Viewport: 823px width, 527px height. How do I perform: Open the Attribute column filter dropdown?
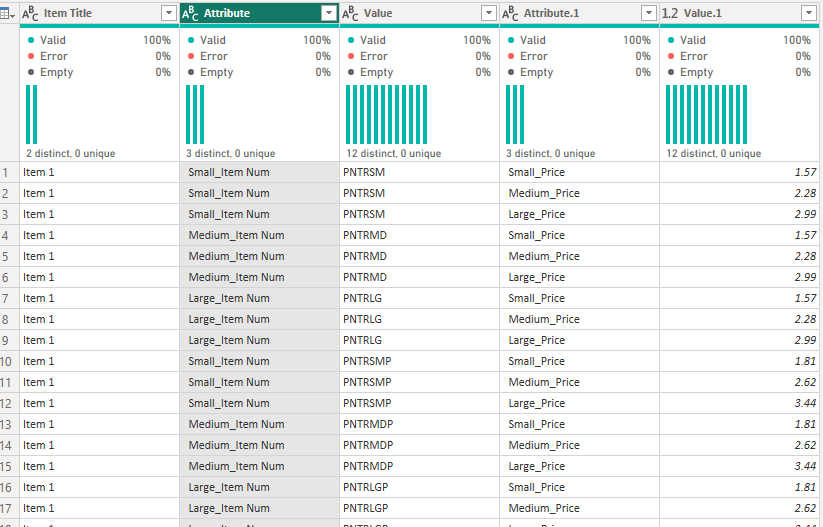click(x=329, y=13)
